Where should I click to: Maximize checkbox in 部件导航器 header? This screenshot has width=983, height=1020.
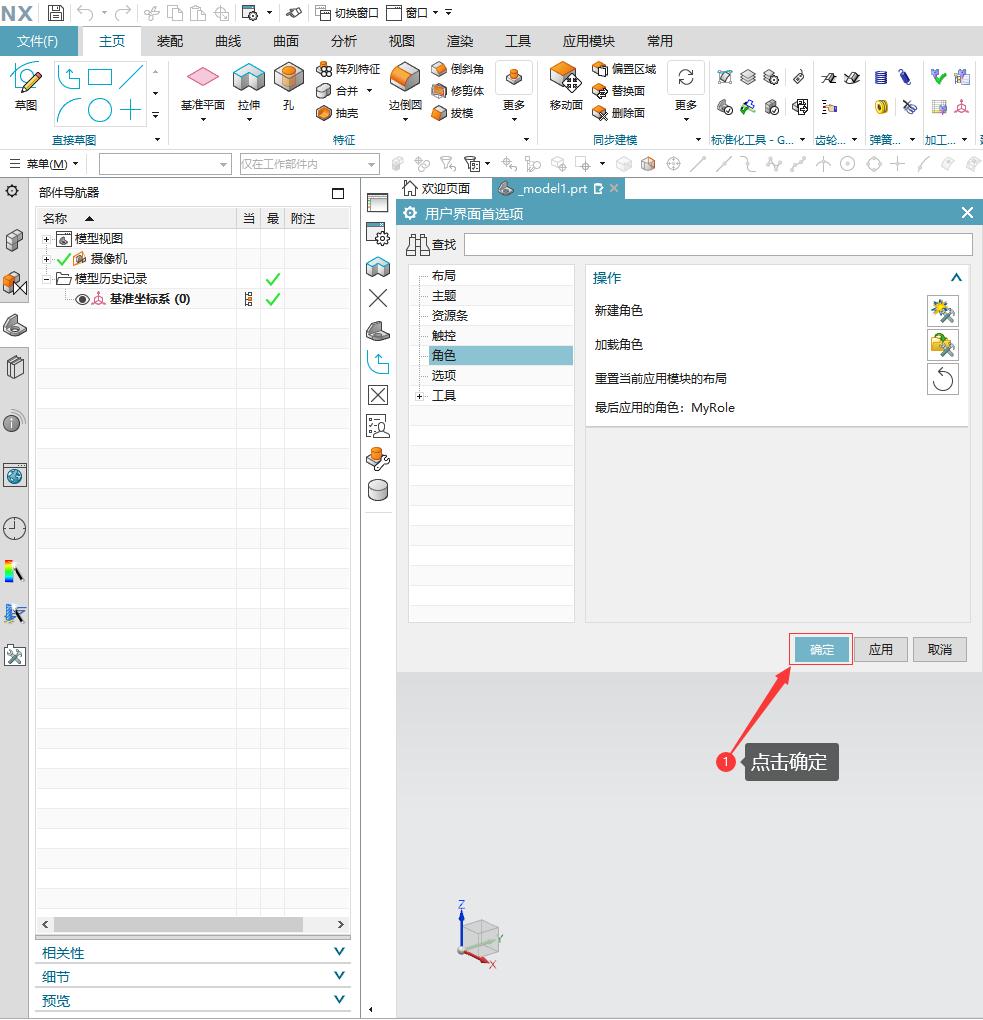point(338,193)
